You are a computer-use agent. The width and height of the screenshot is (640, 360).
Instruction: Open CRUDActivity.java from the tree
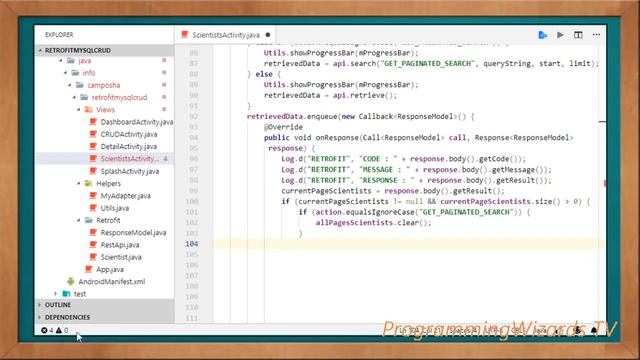(x=129, y=134)
